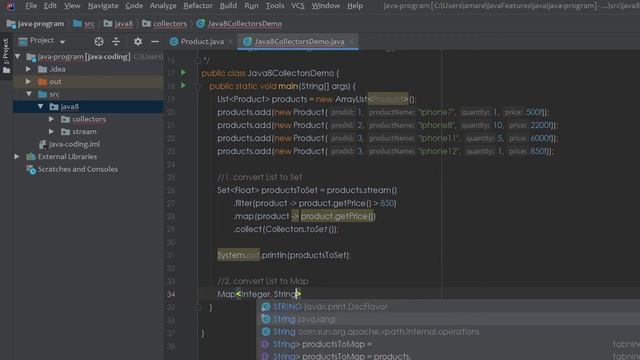Screen dimensions: 640x360
Task: Open Project panel settings gear
Action: point(138,41)
